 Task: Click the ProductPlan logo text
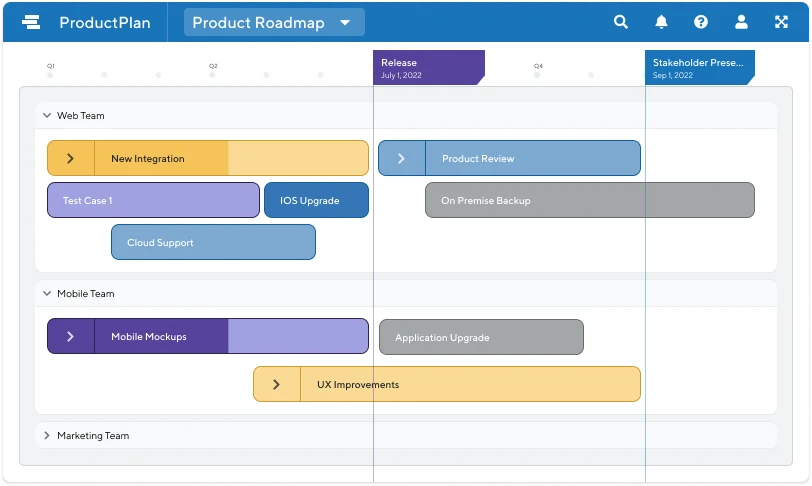(105, 22)
